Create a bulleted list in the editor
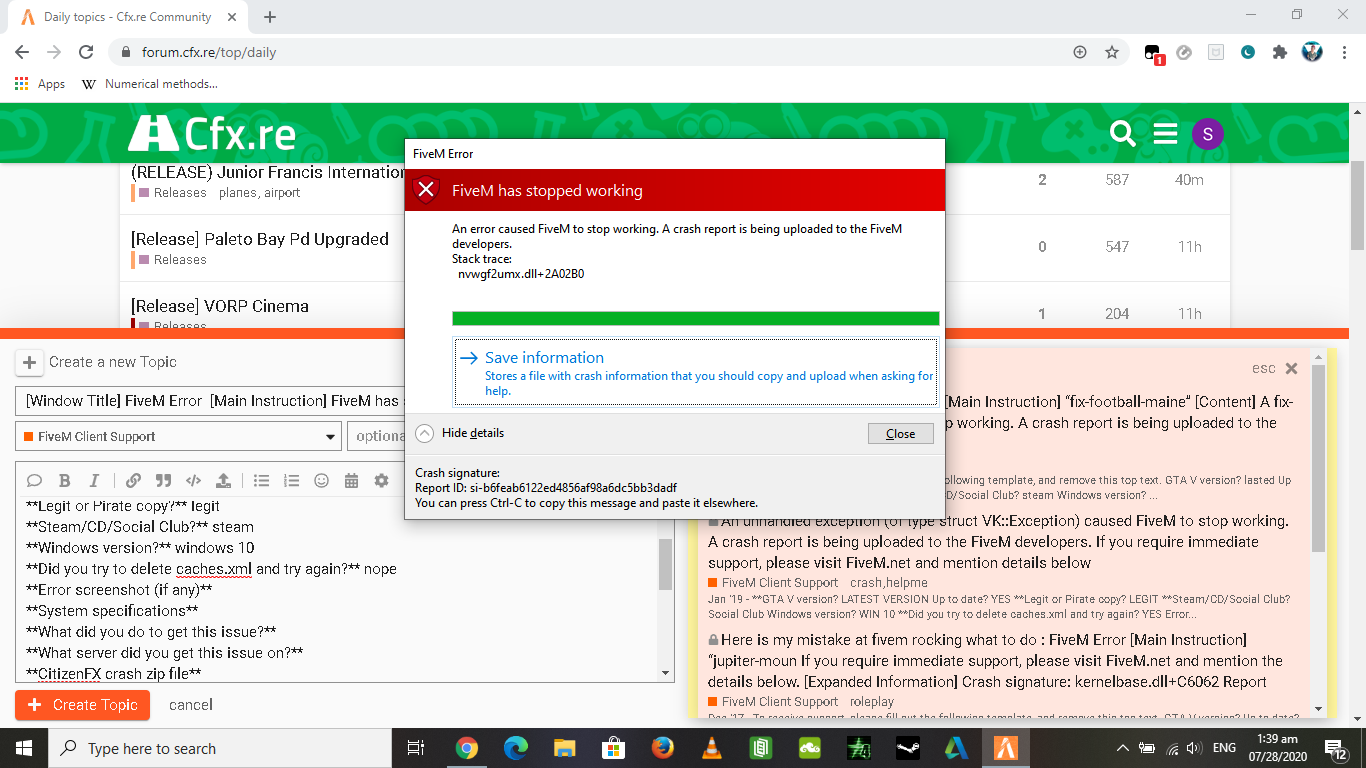This screenshot has height=768, width=1366. (261, 481)
